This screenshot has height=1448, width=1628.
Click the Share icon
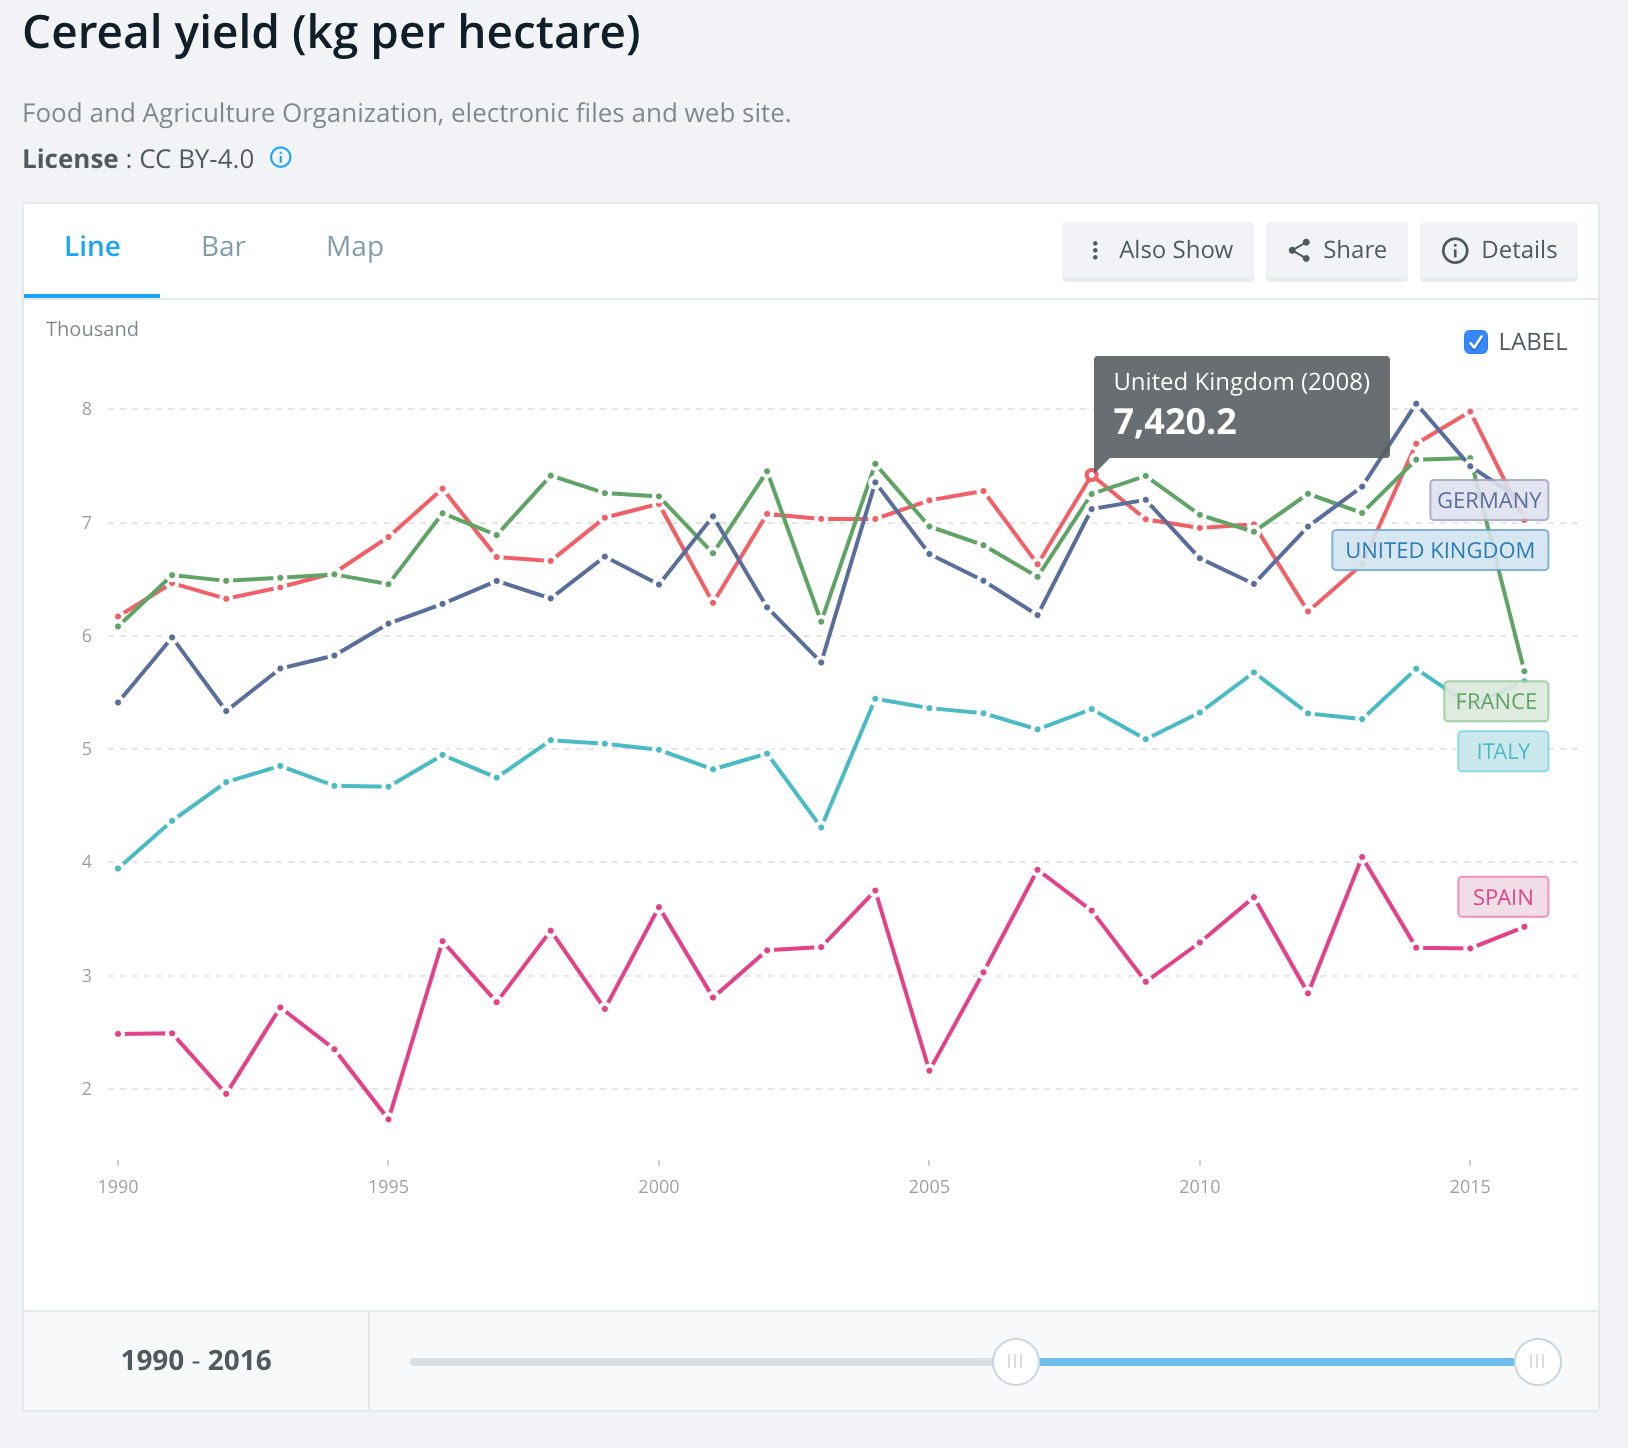(1299, 250)
